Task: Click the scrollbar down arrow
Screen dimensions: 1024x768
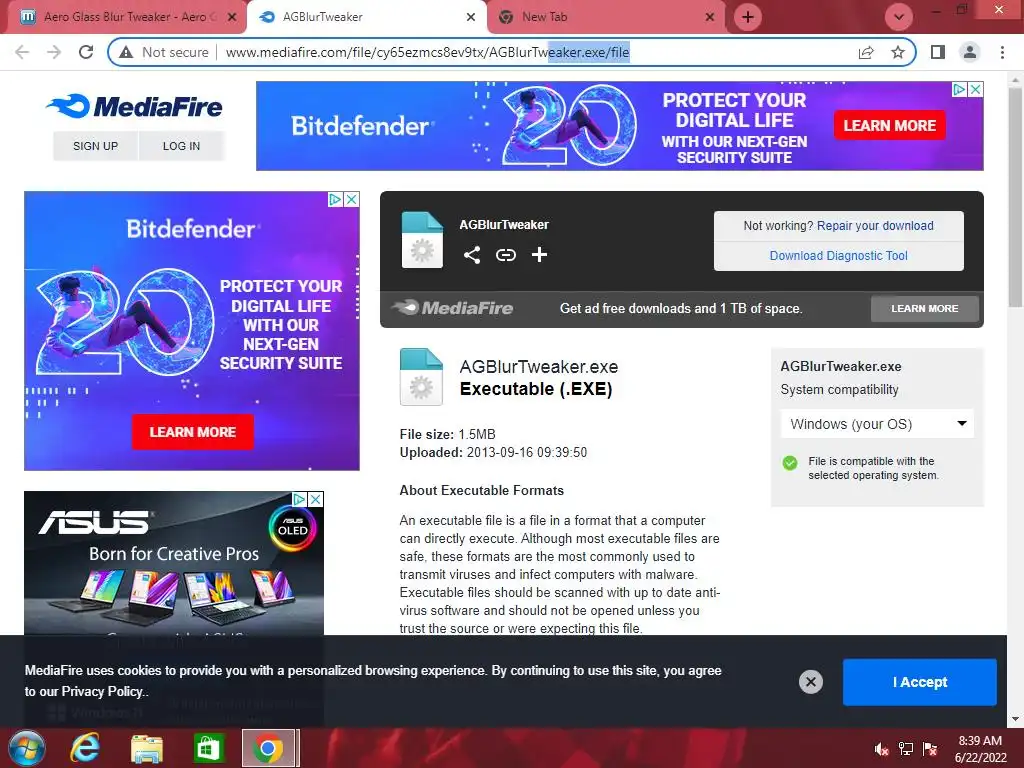Action: coord(1015,719)
